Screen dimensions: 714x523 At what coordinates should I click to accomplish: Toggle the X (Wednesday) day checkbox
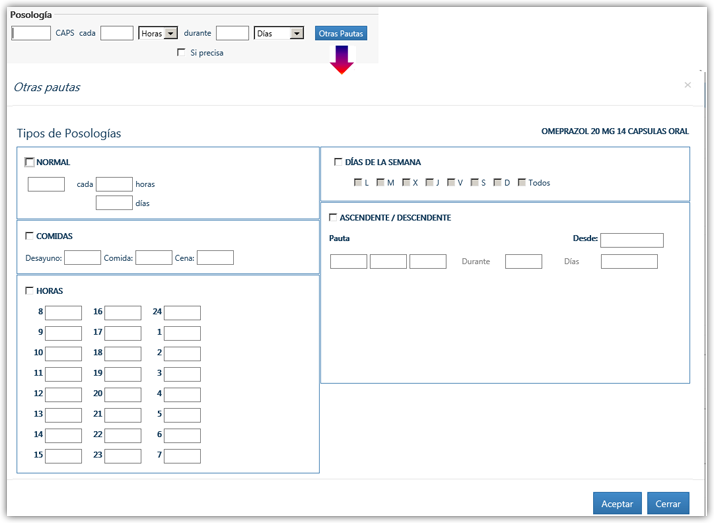point(406,183)
